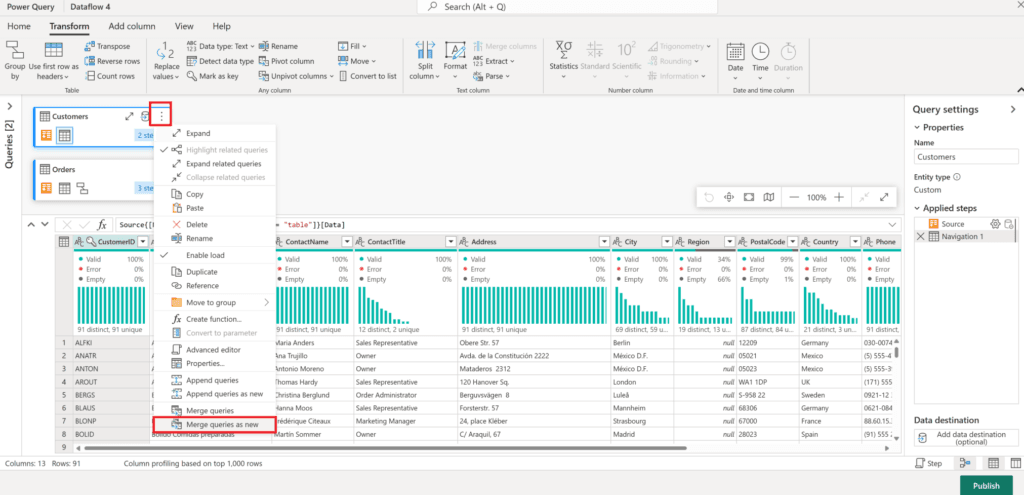Choose Append queries as new
This screenshot has width=1024, height=495.
click(x=214, y=394)
